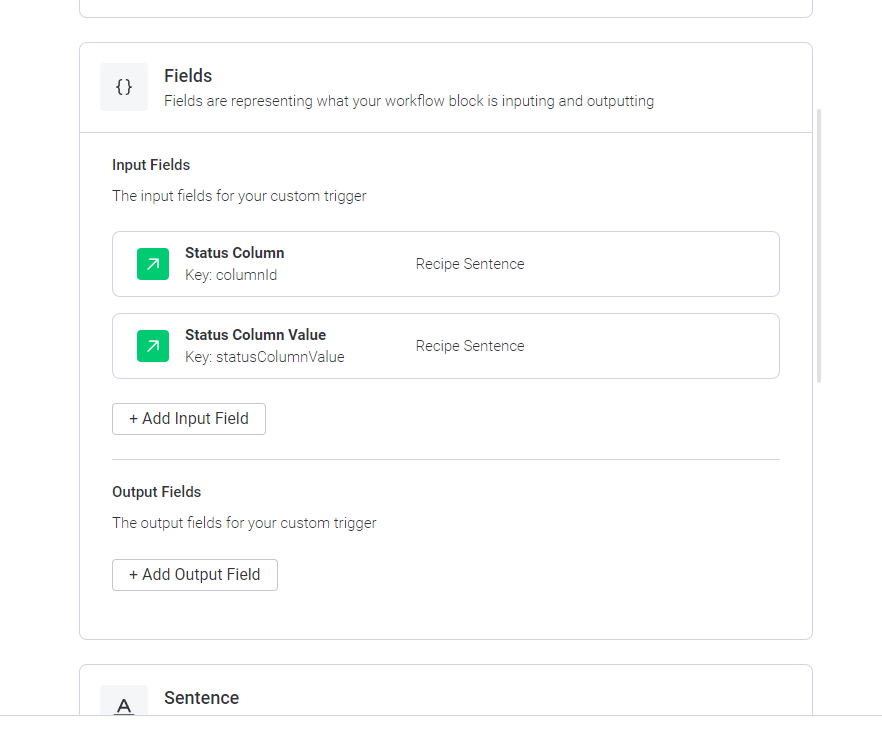882x731 pixels.
Task: Open the Status Column Value field row
Action: [x=446, y=346]
